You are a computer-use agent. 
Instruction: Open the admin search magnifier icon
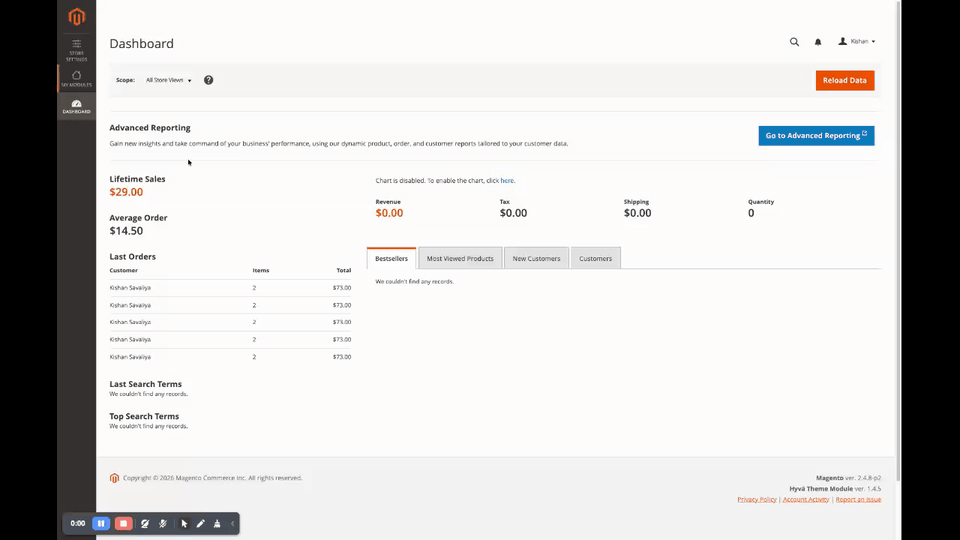794,42
